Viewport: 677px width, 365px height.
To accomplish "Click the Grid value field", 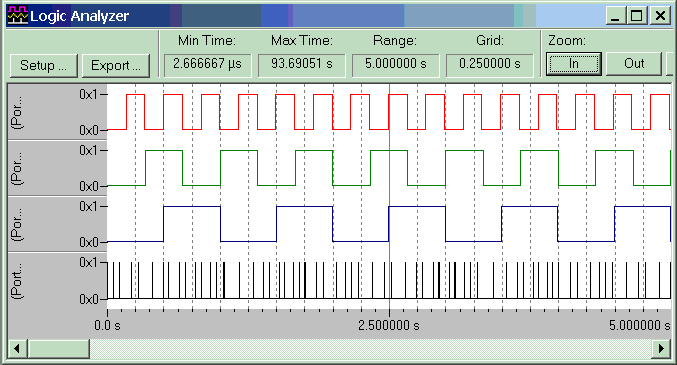I will point(490,65).
